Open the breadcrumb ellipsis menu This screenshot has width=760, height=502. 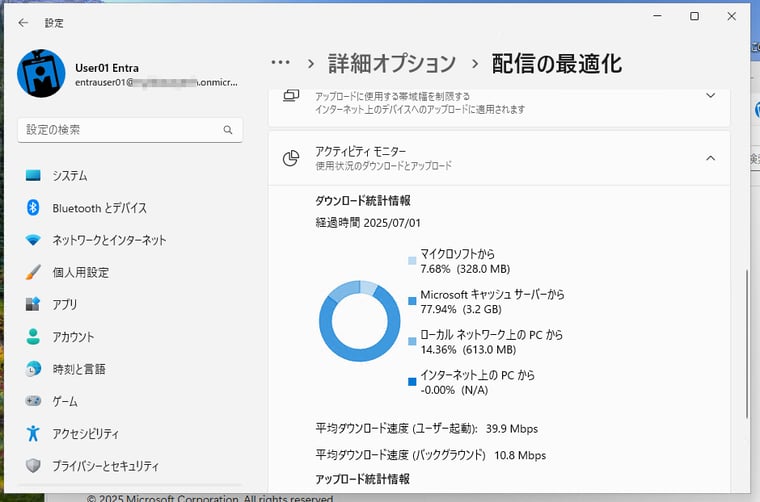click(281, 63)
